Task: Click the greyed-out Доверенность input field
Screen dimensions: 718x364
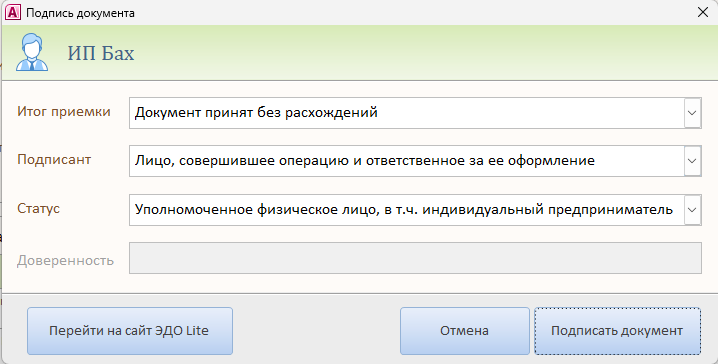Action: pos(415,258)
